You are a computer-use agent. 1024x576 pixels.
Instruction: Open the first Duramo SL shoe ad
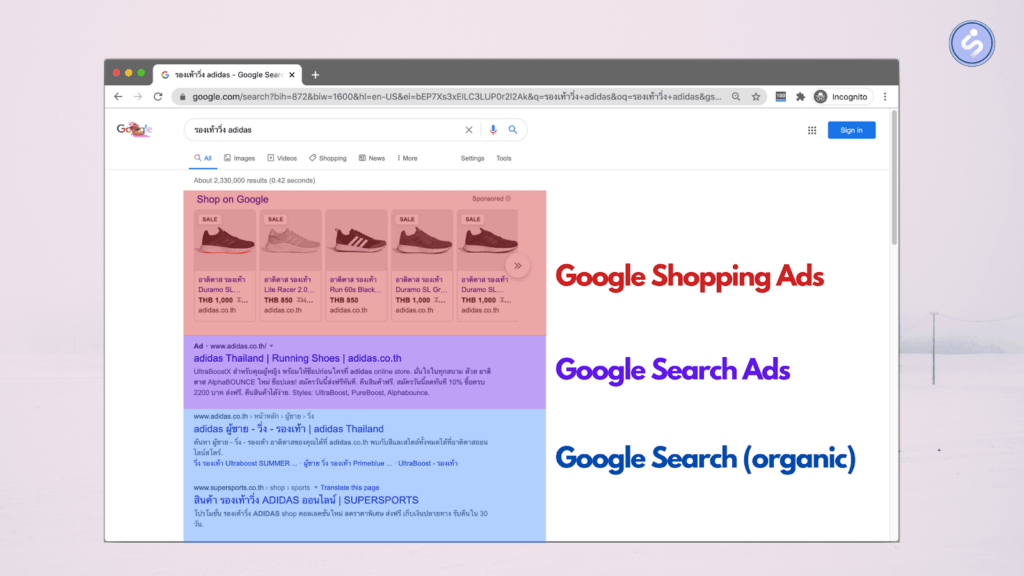[x=225, y=265]
